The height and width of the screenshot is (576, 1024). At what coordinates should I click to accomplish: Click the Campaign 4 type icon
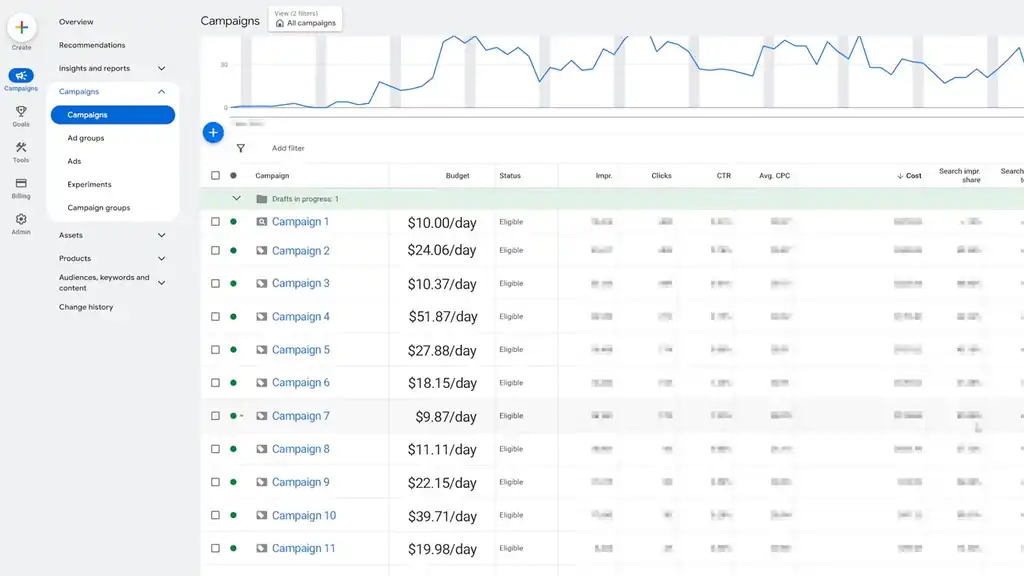coord(261,316)
